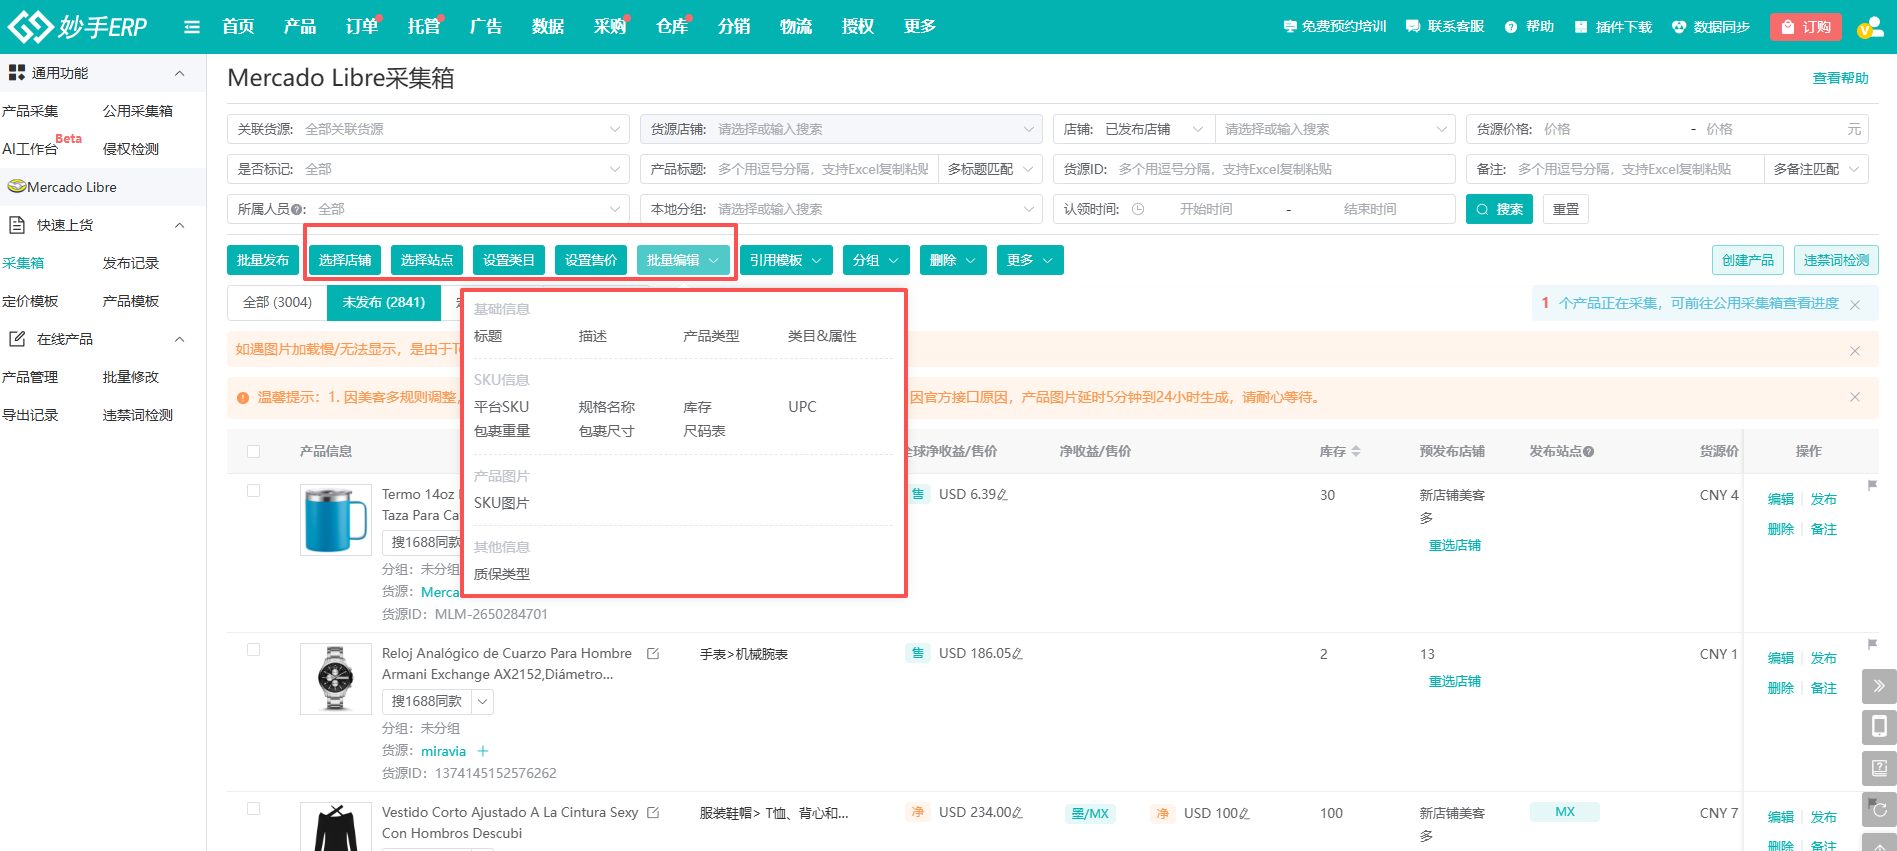Choose 标题 from the batch edit menu
Screen dimensions: 1897x851
[488, 336]
